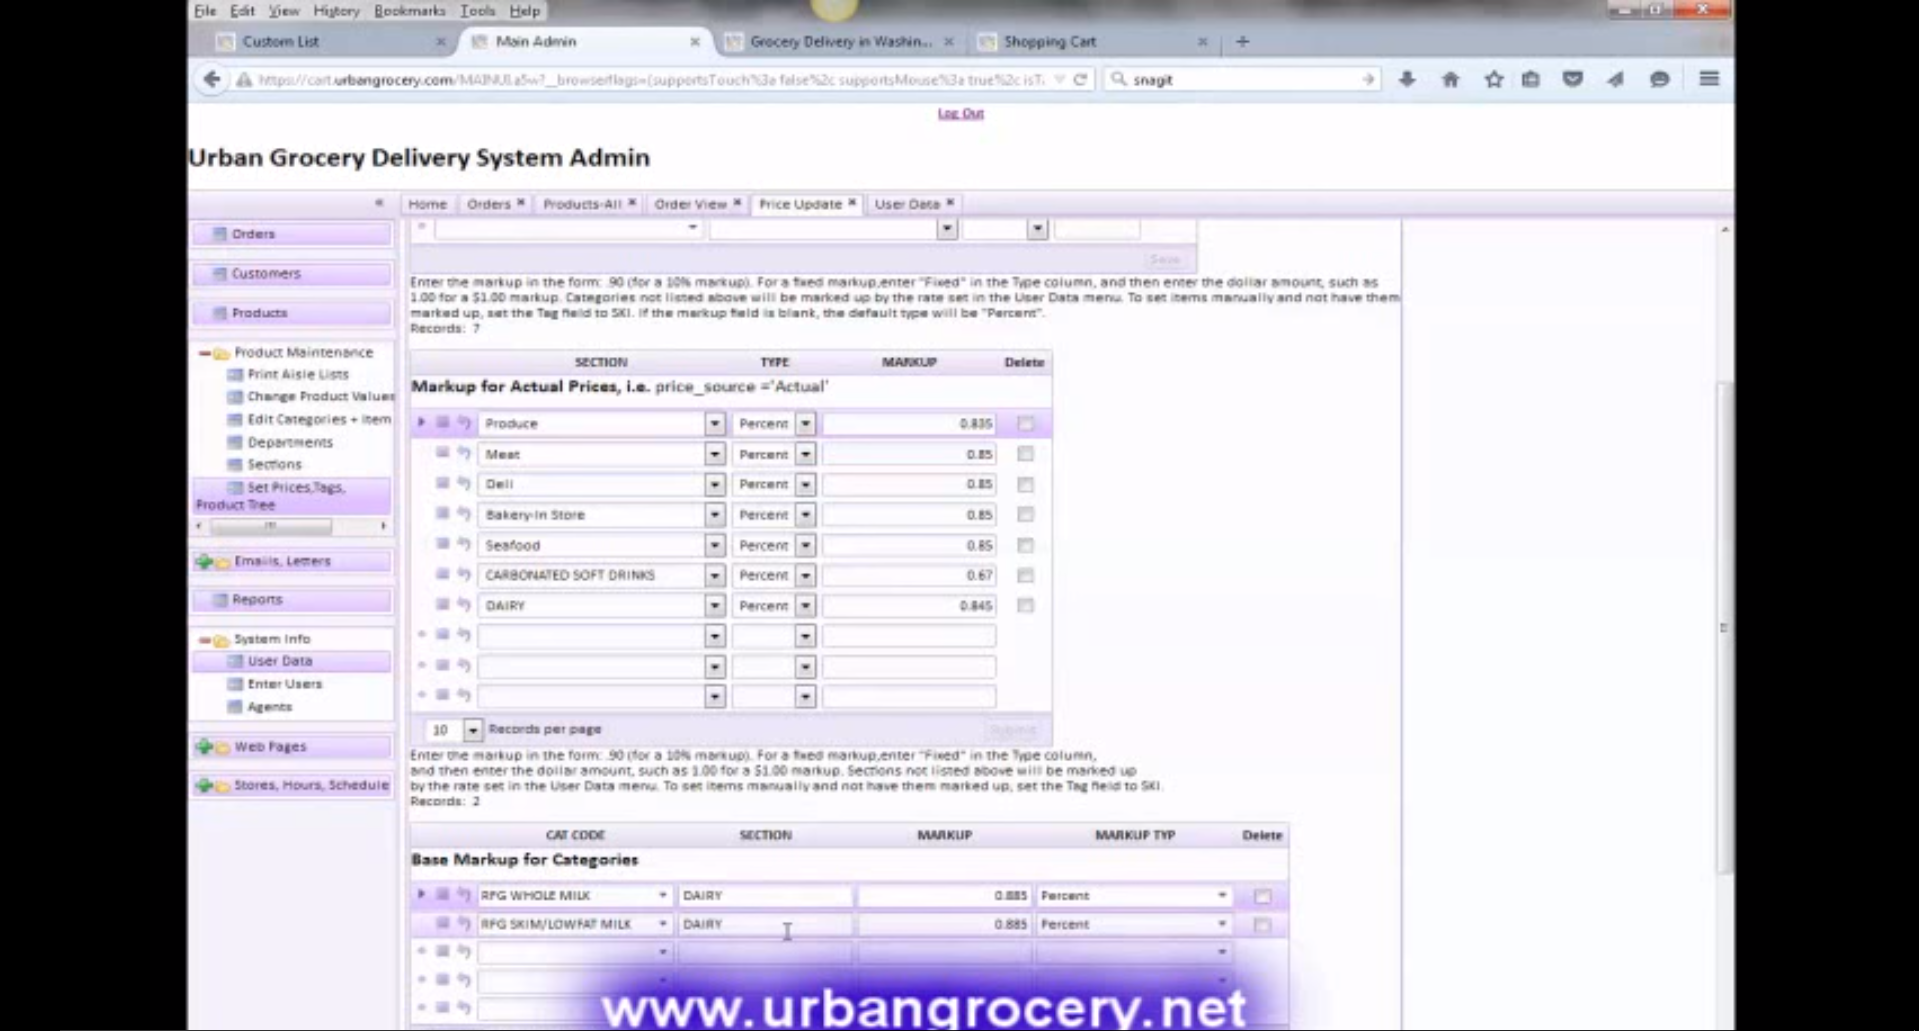Click the Log Out link
1919x1031 pixels.
(x=960, y=113)
